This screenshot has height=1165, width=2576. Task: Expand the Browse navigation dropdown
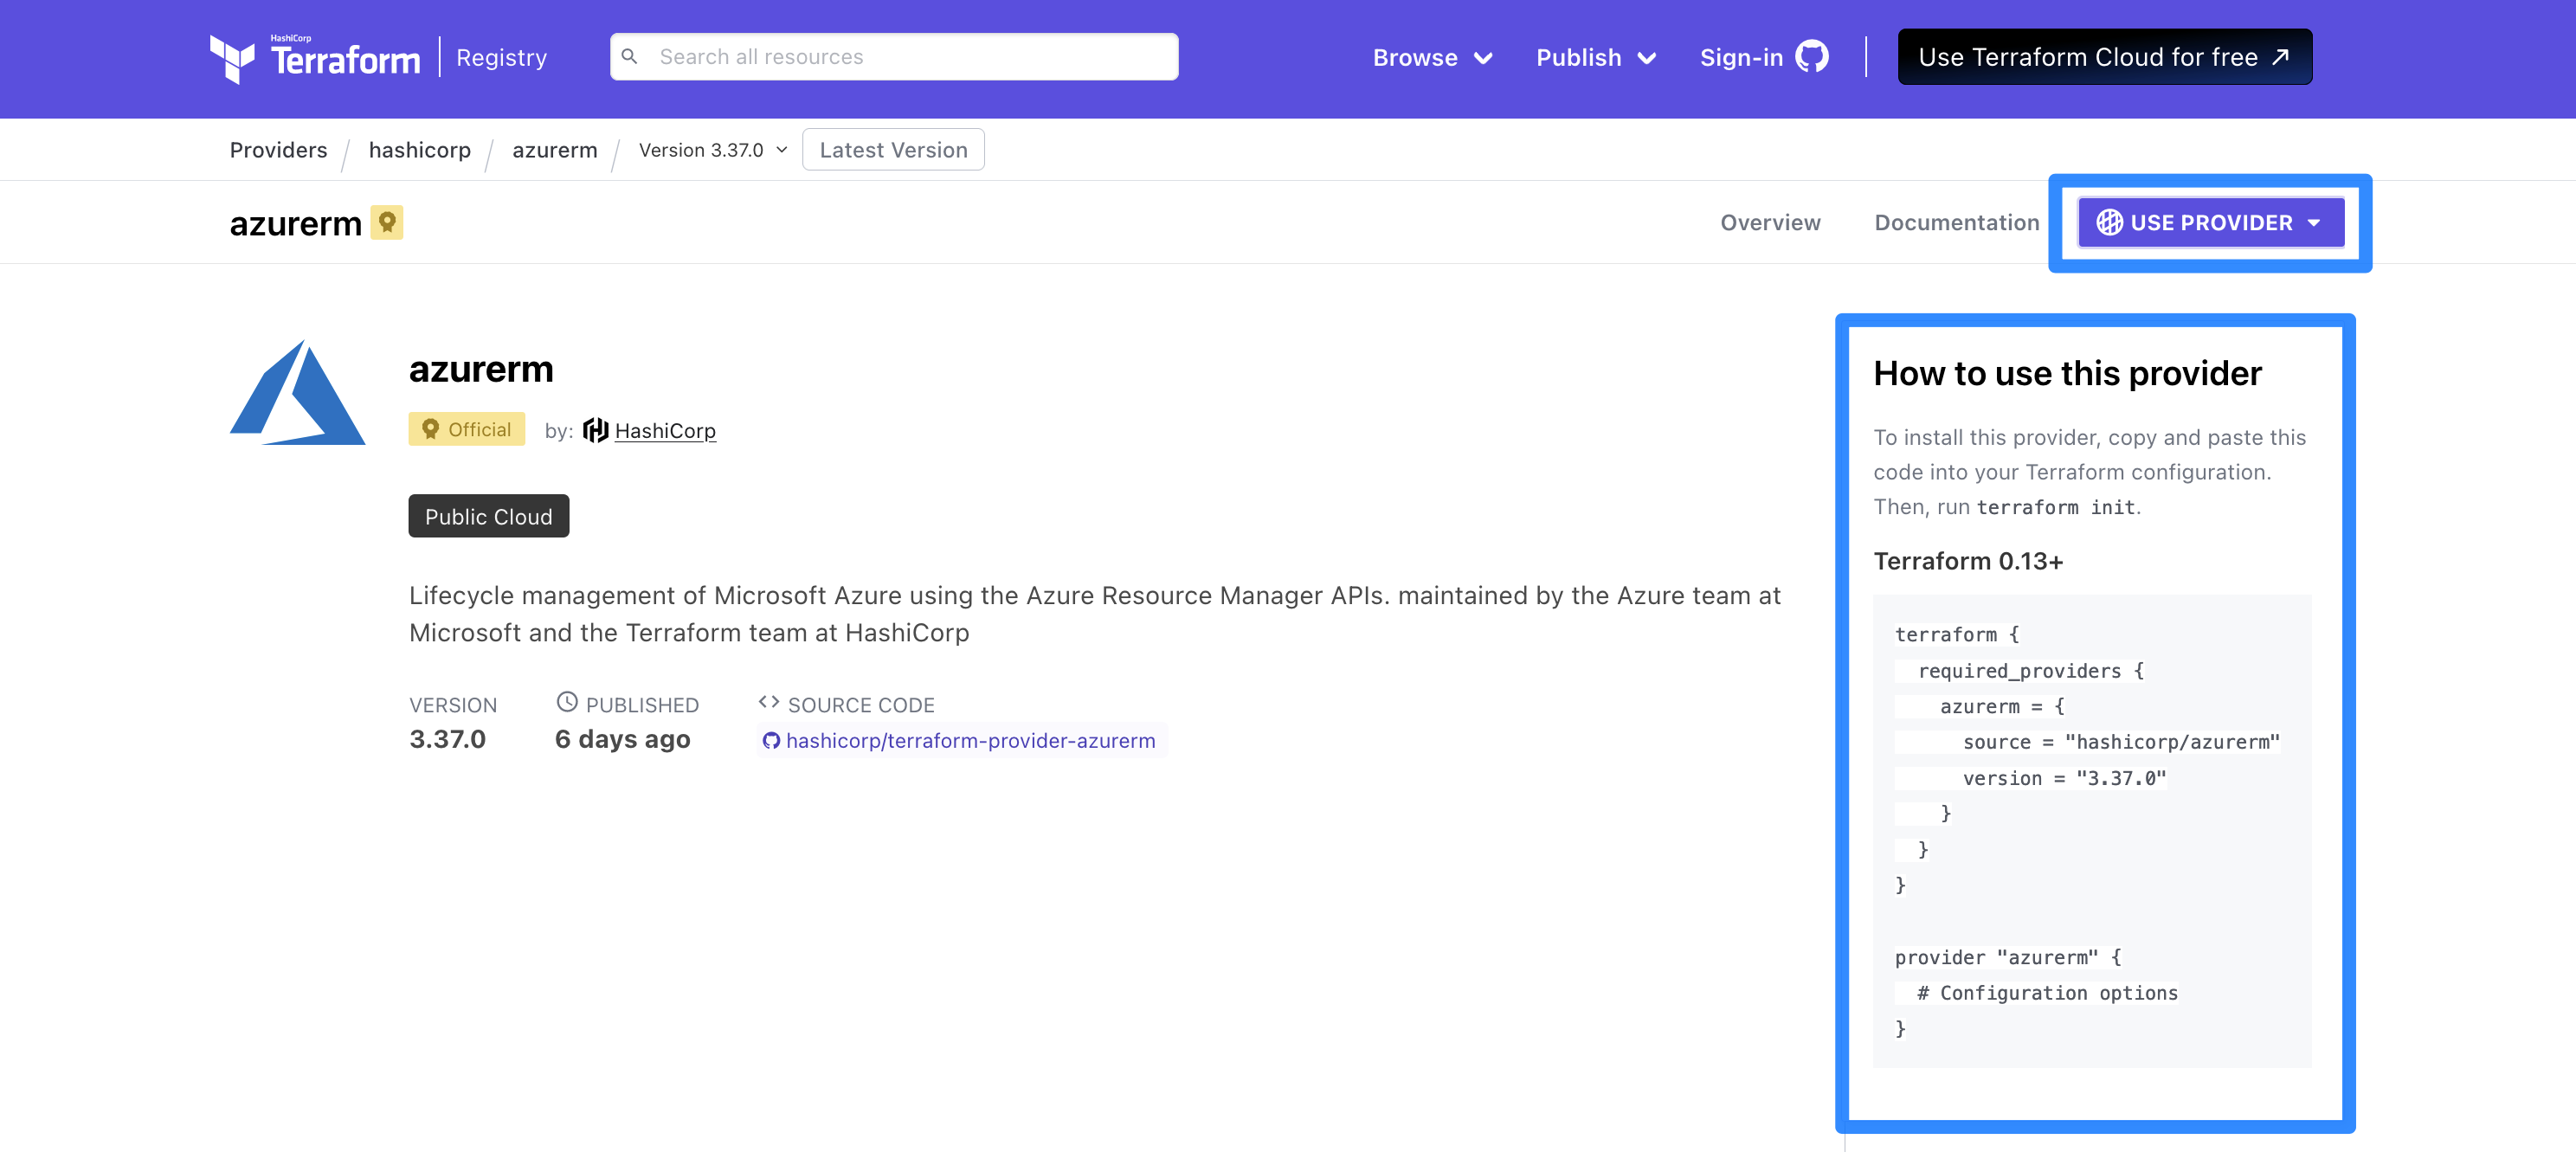pyautogui.click(x=1433, y=56)
